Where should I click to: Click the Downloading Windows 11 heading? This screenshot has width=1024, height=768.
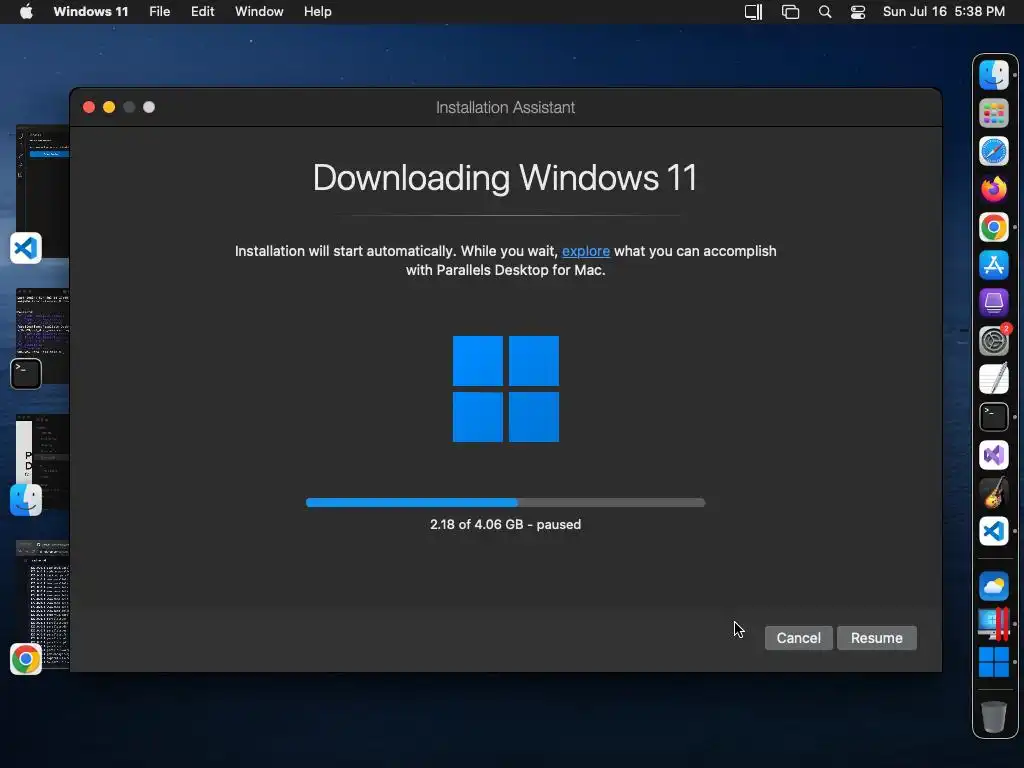point(505,178)
